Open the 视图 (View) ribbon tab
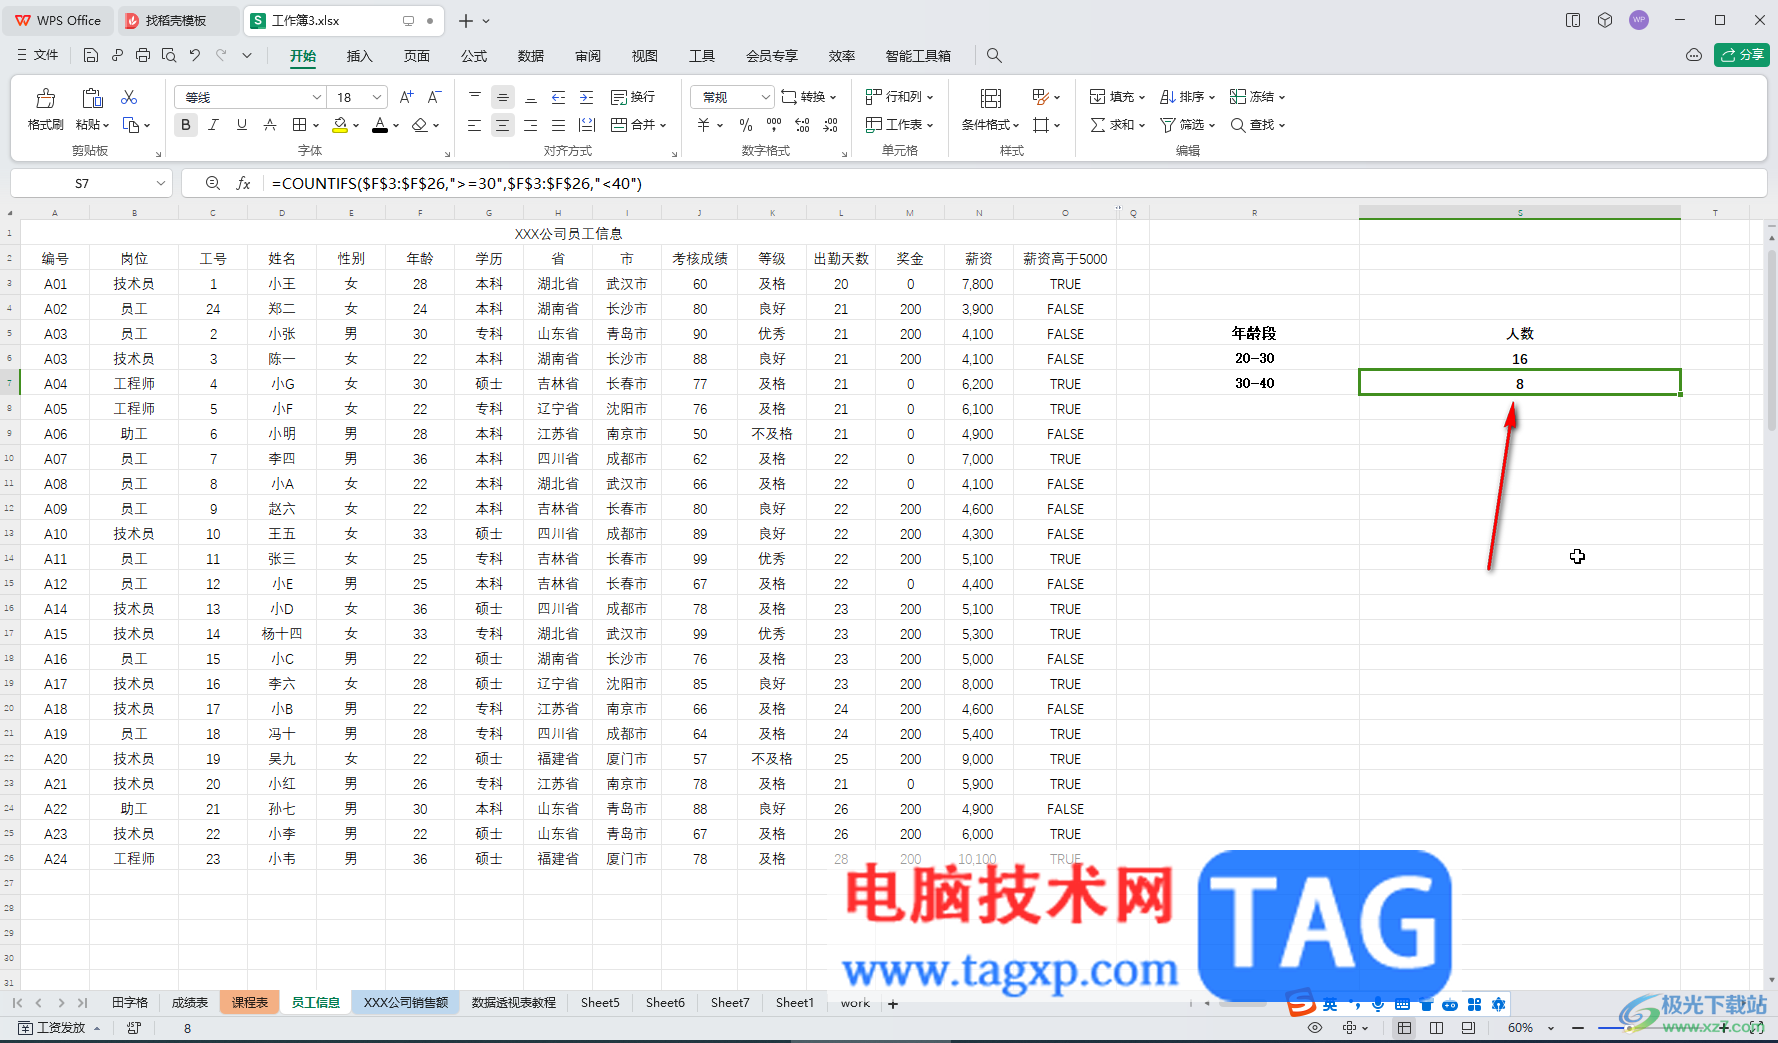The image size is (1778, 1043). coord(645,56)
